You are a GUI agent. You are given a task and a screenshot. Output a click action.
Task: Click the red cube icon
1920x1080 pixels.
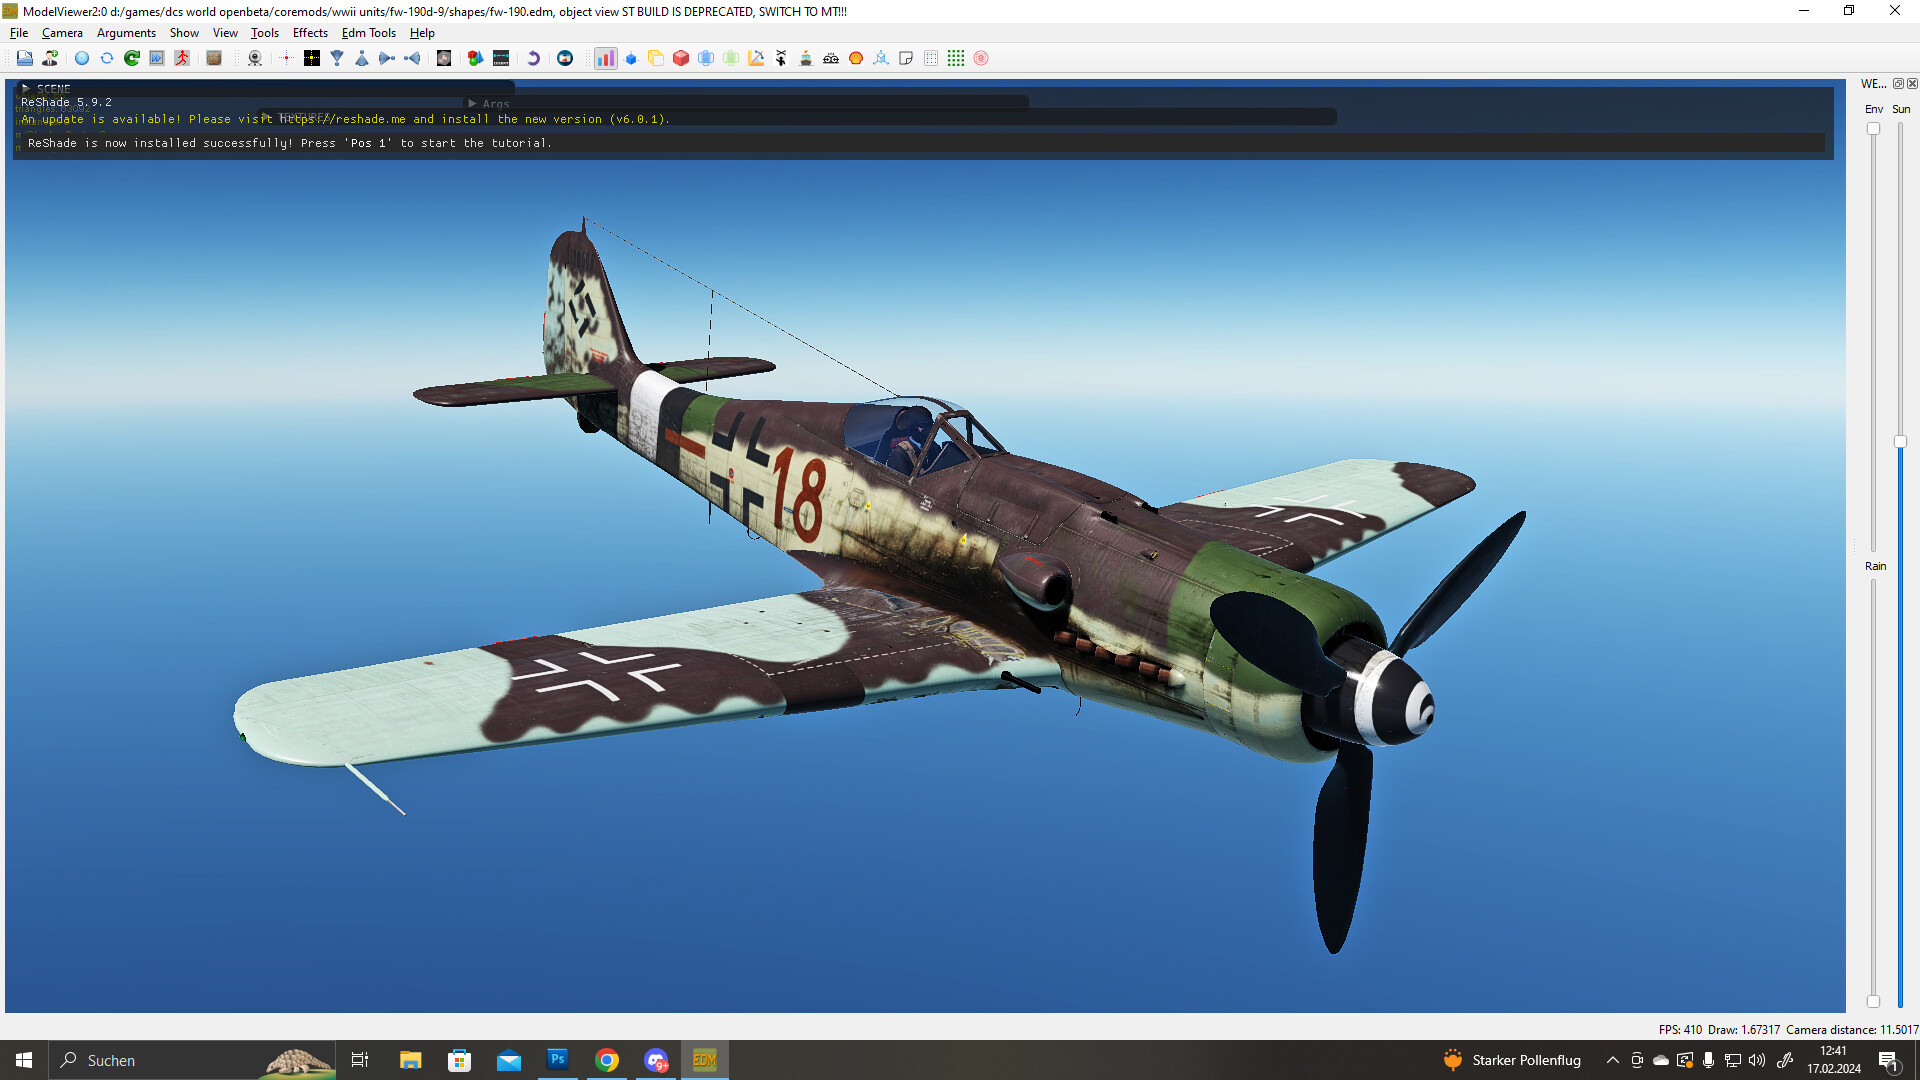[681, 58]
